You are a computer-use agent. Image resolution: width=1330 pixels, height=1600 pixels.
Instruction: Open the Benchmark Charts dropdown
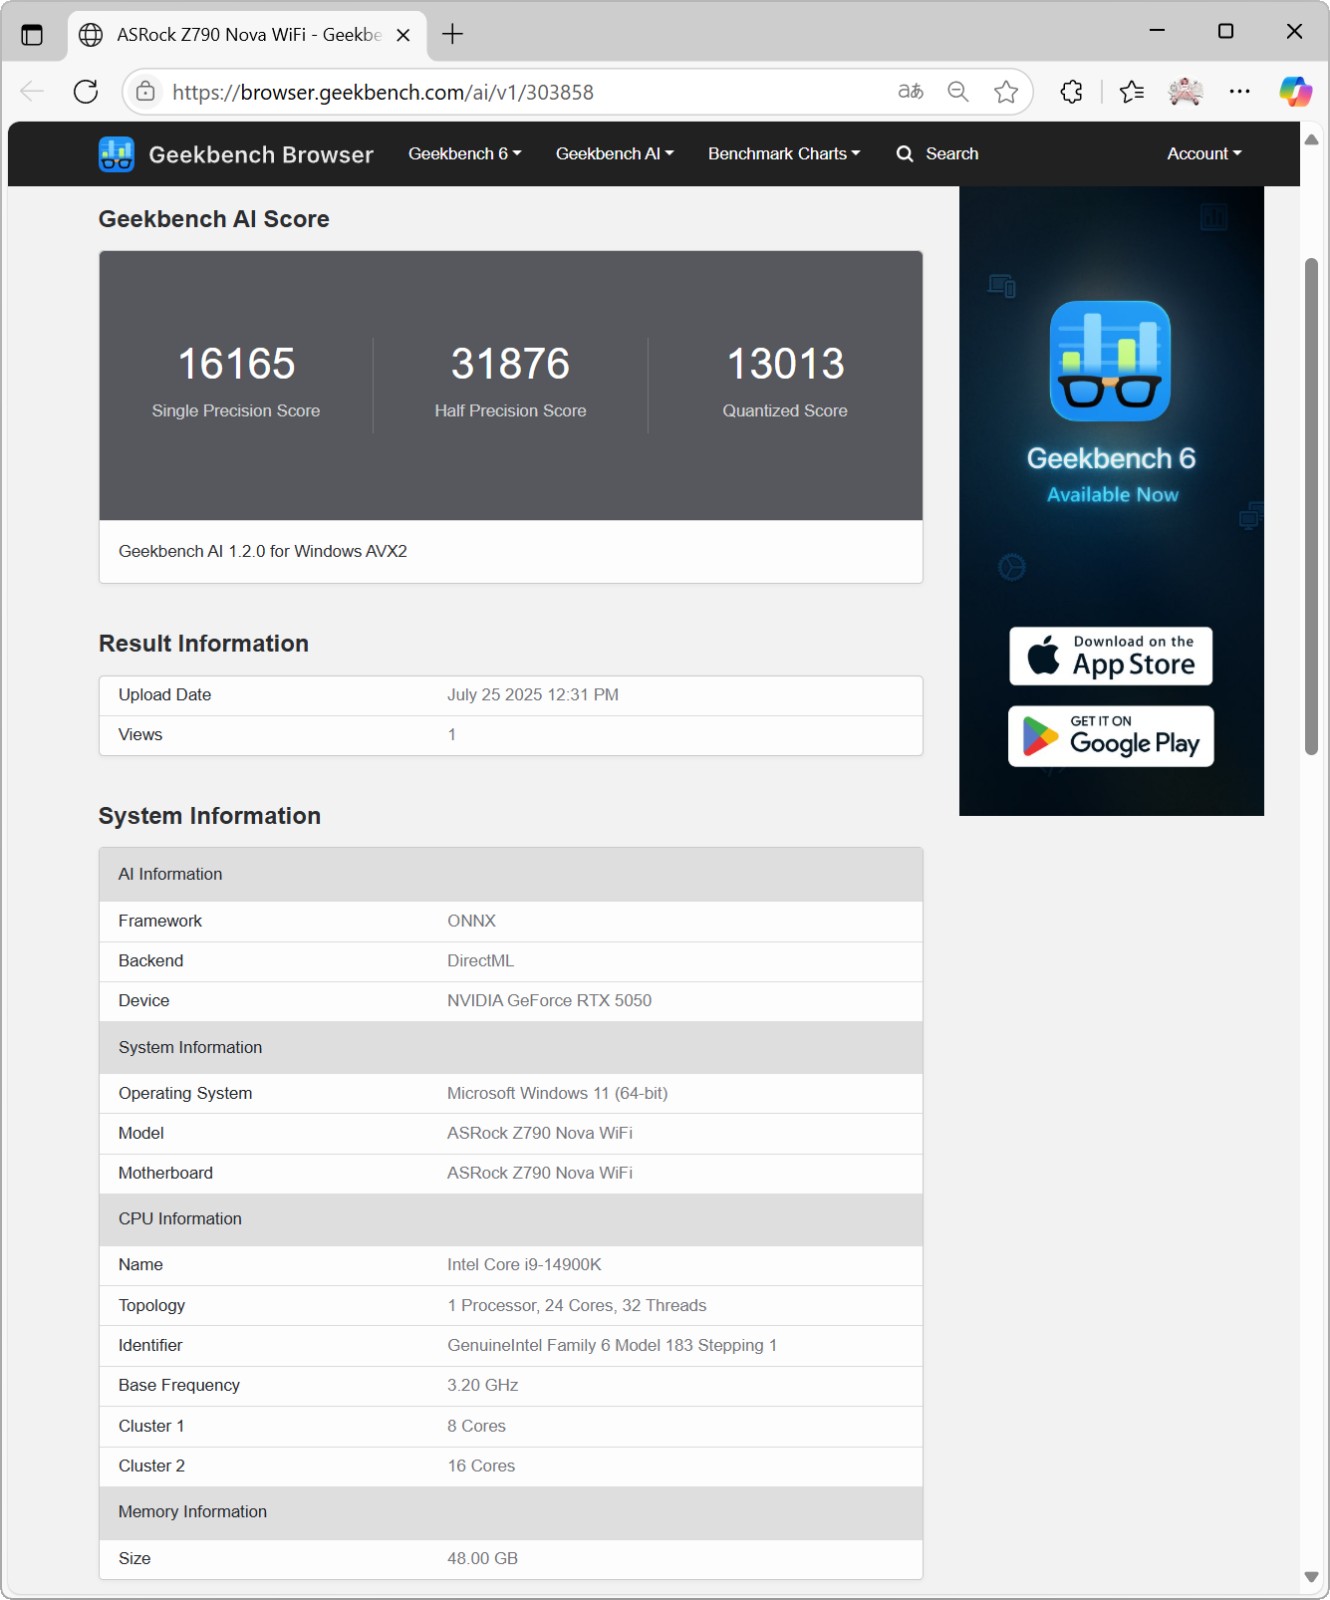coord(784,154)
